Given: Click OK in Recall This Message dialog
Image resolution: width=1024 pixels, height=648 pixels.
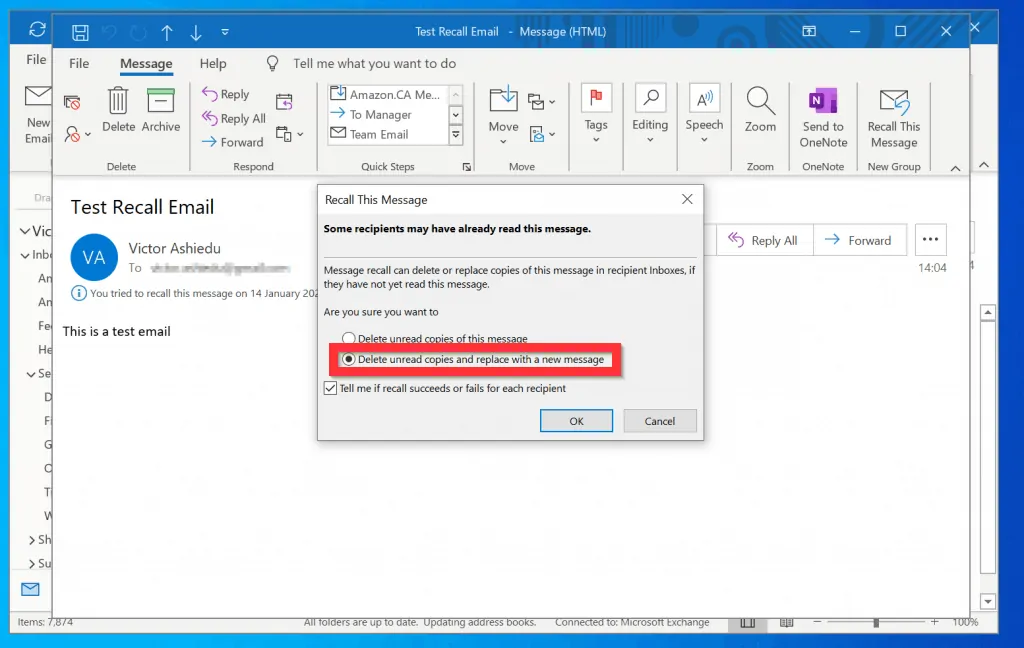Looking at the screenshot, I should tap(576, 421).
